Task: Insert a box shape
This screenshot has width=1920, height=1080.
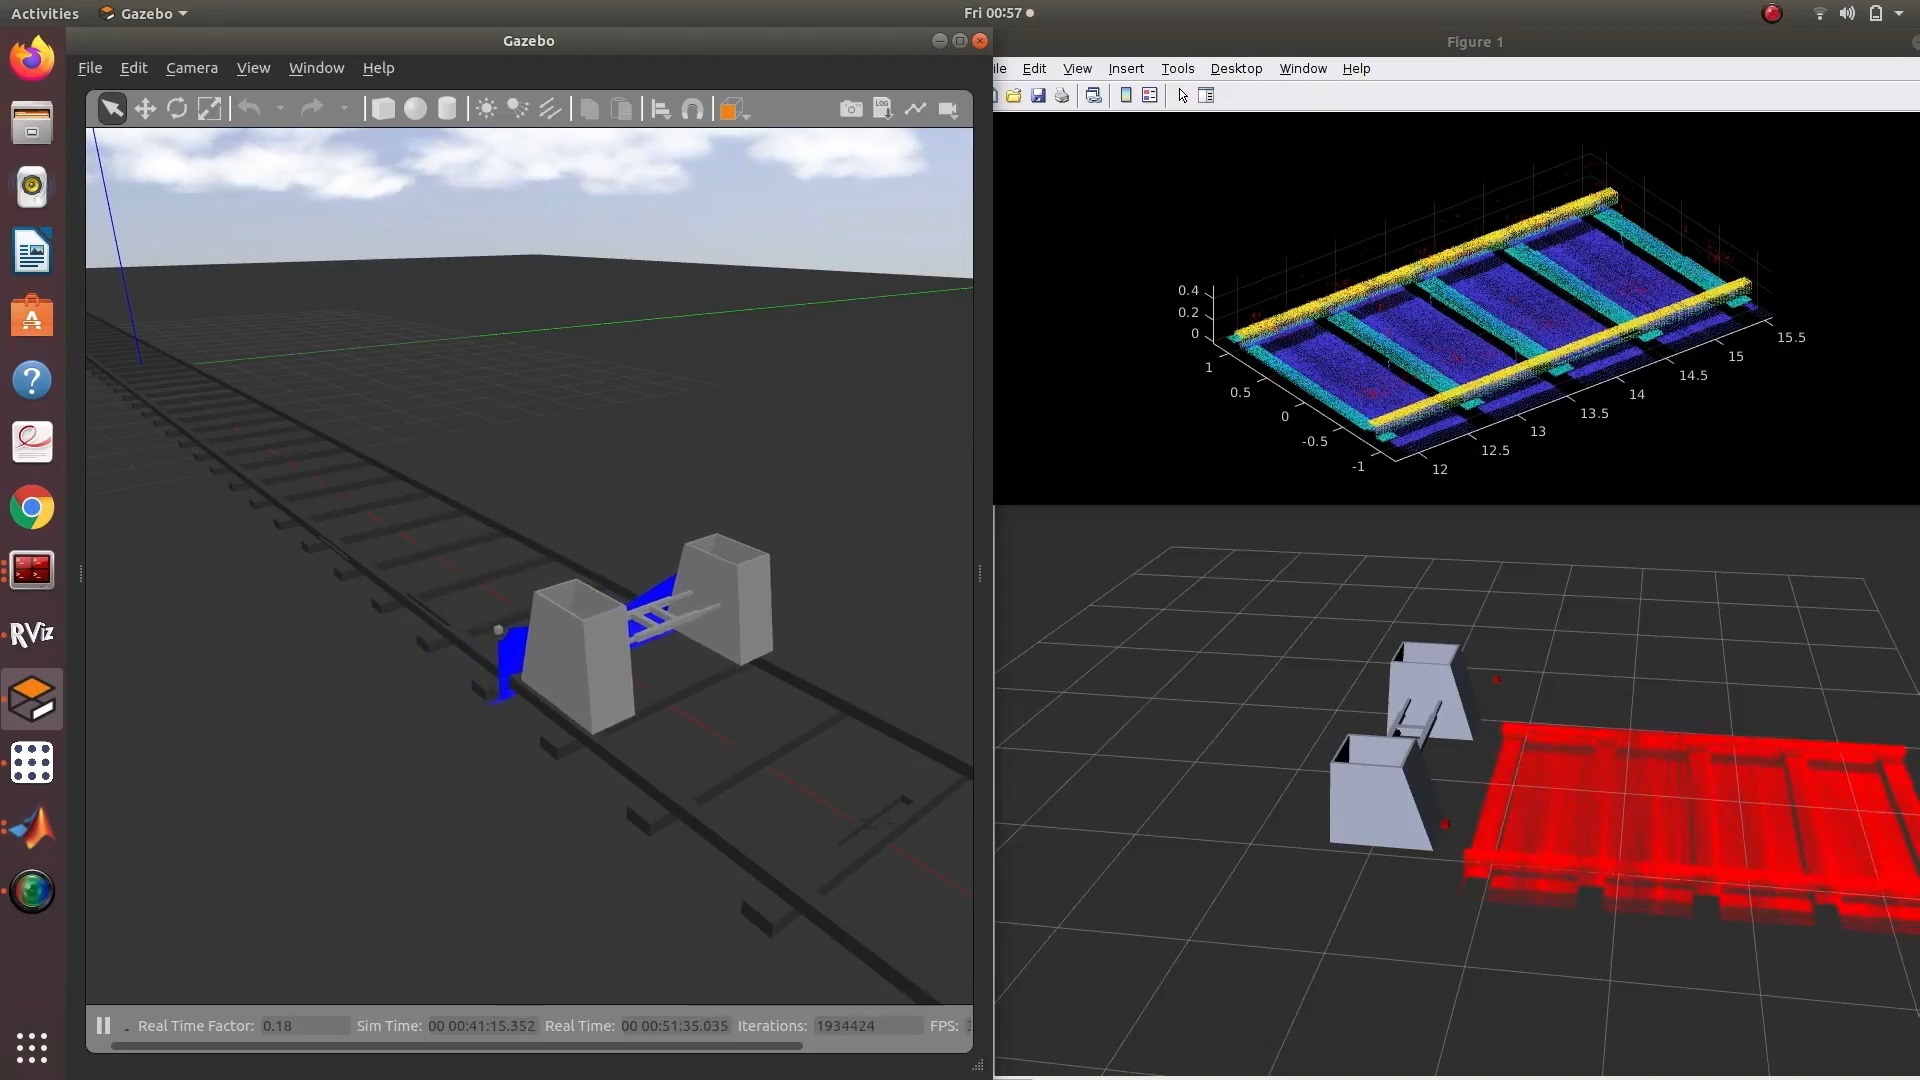Action: pyautogui.click(x=383, y=109)
